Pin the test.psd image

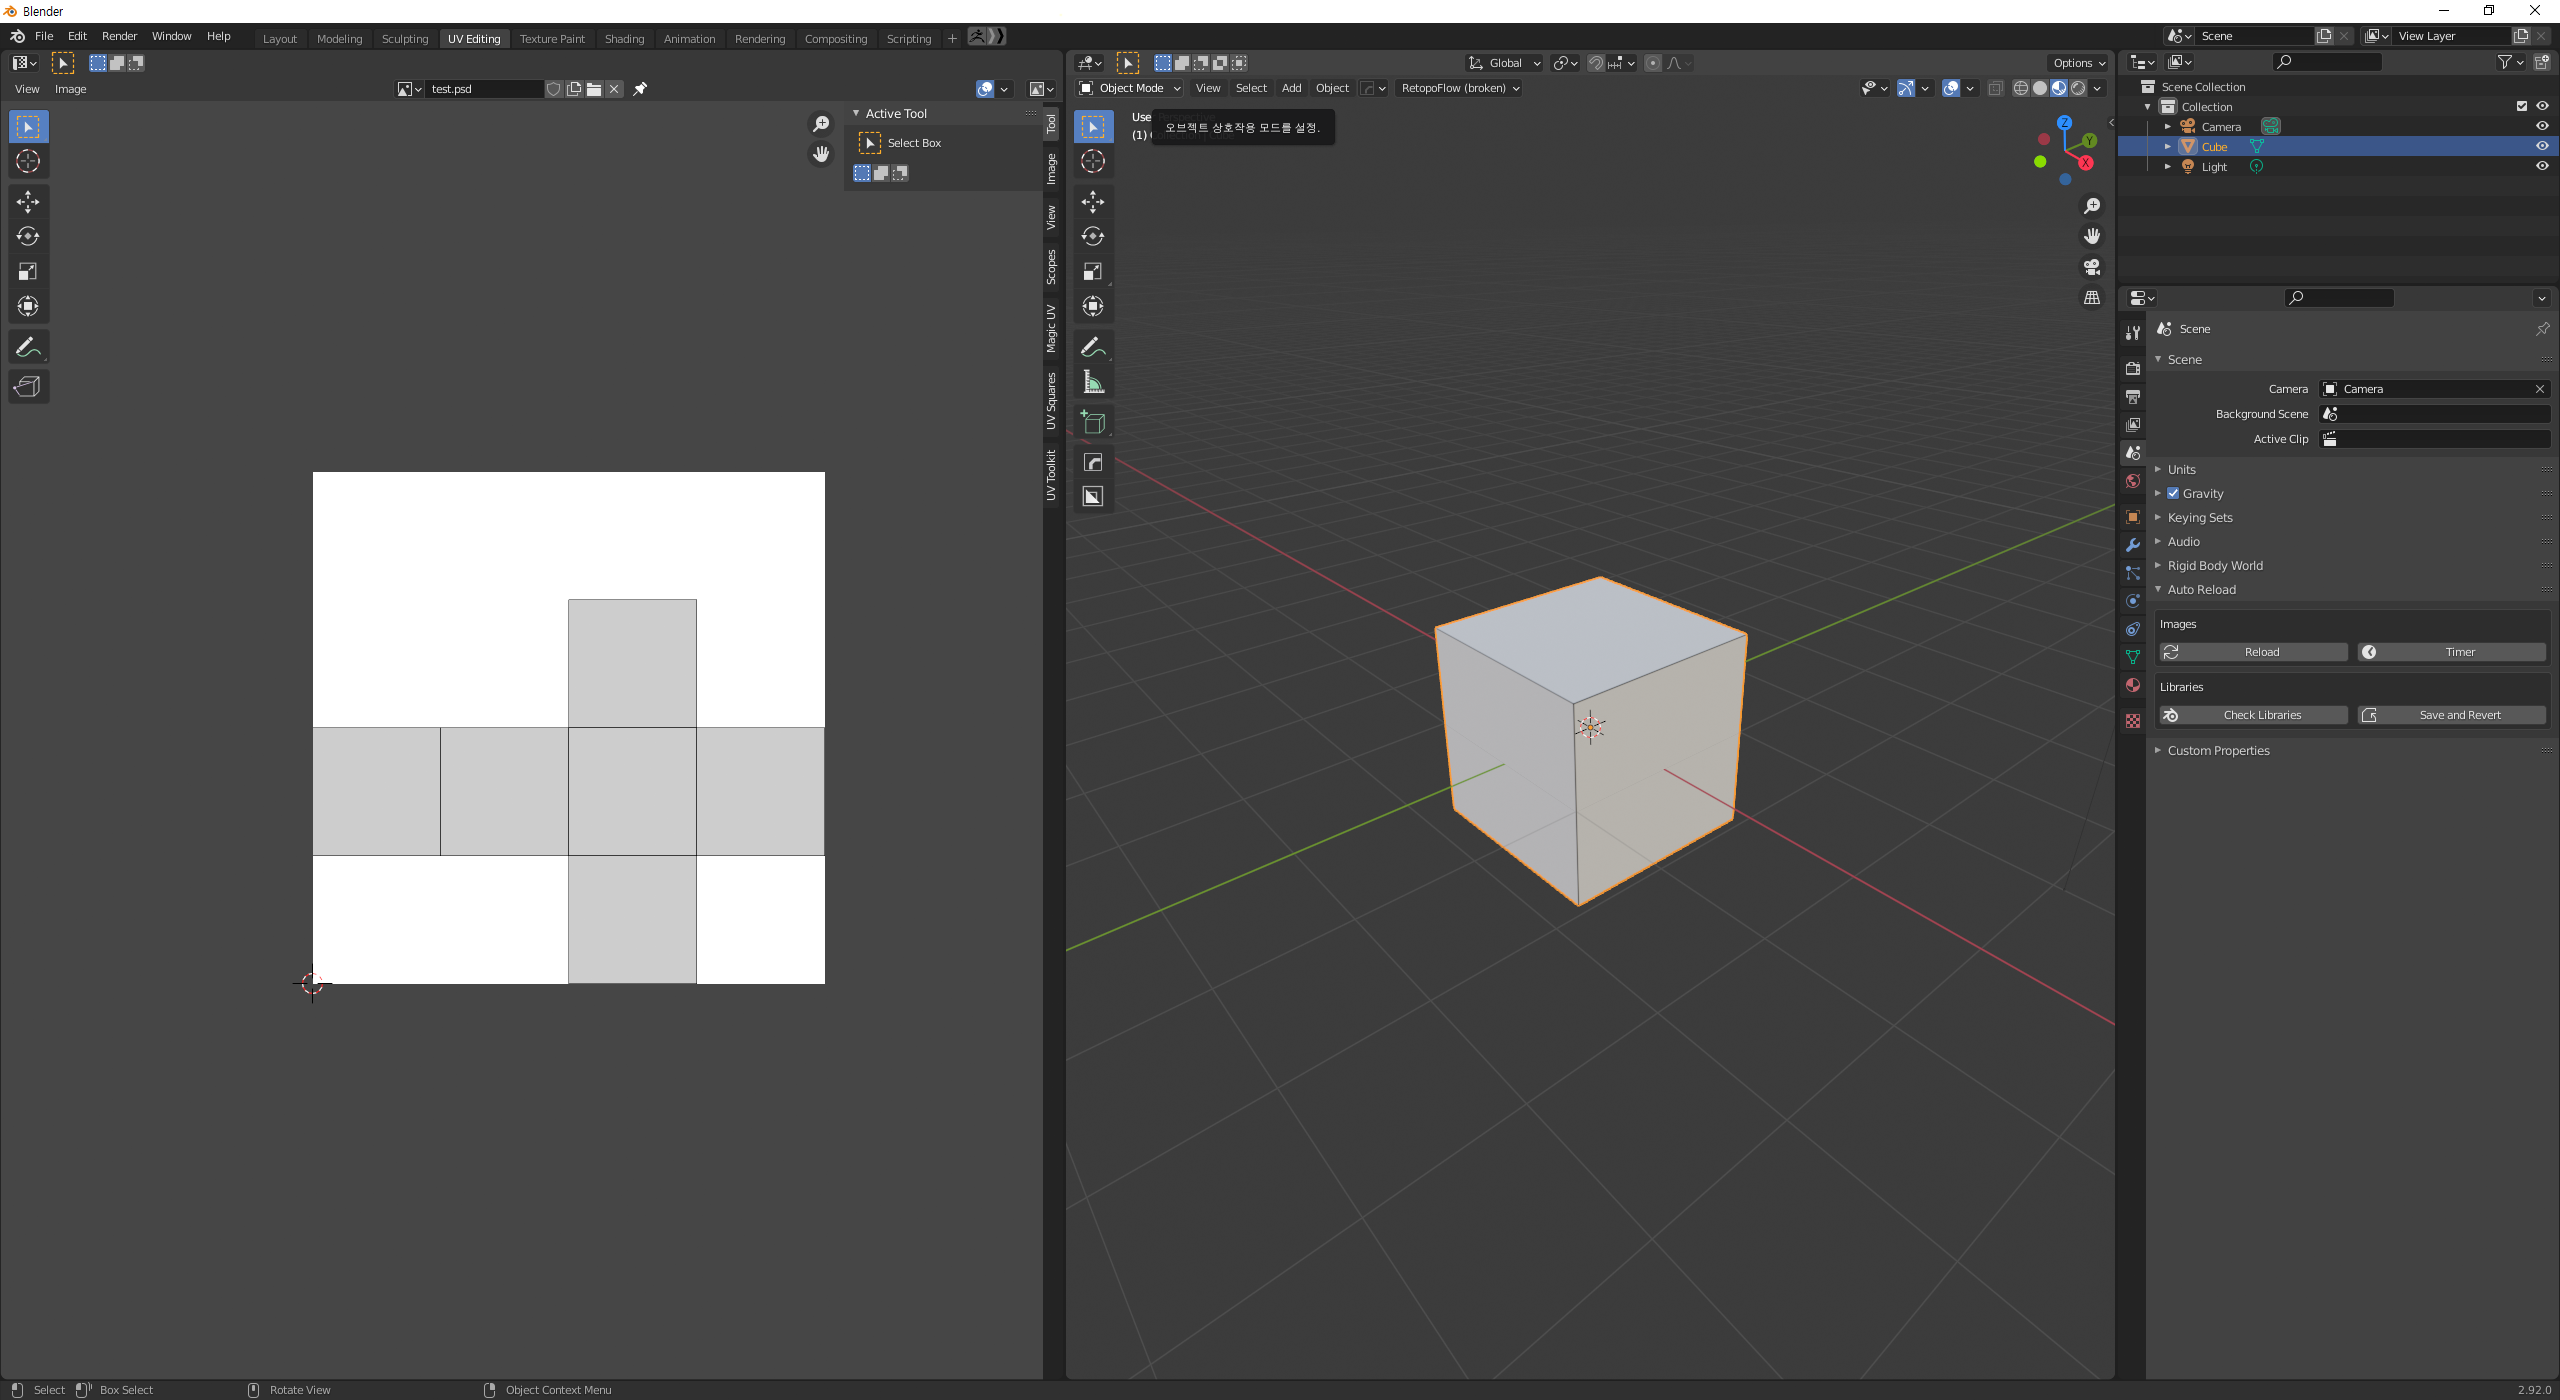pyautogui.click(x=641, y=89)
